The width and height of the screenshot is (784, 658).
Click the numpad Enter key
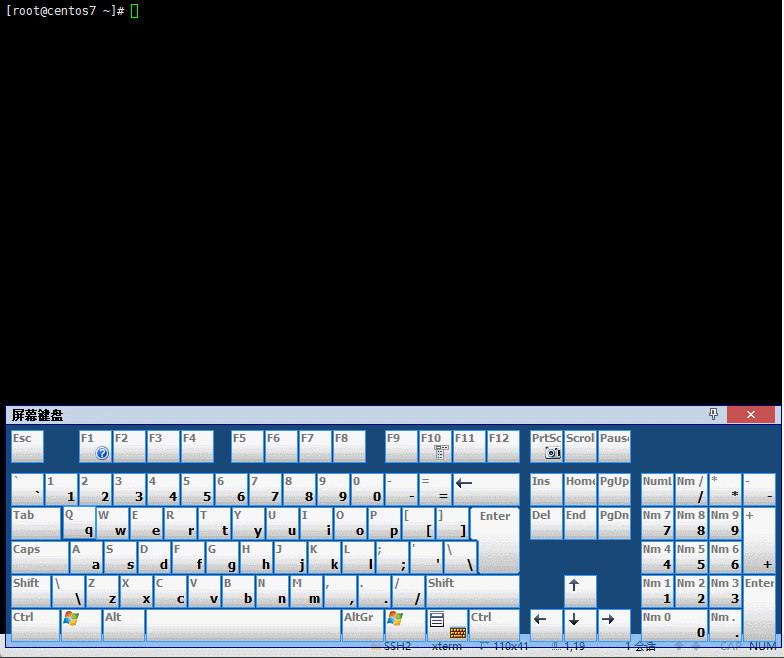759,608
